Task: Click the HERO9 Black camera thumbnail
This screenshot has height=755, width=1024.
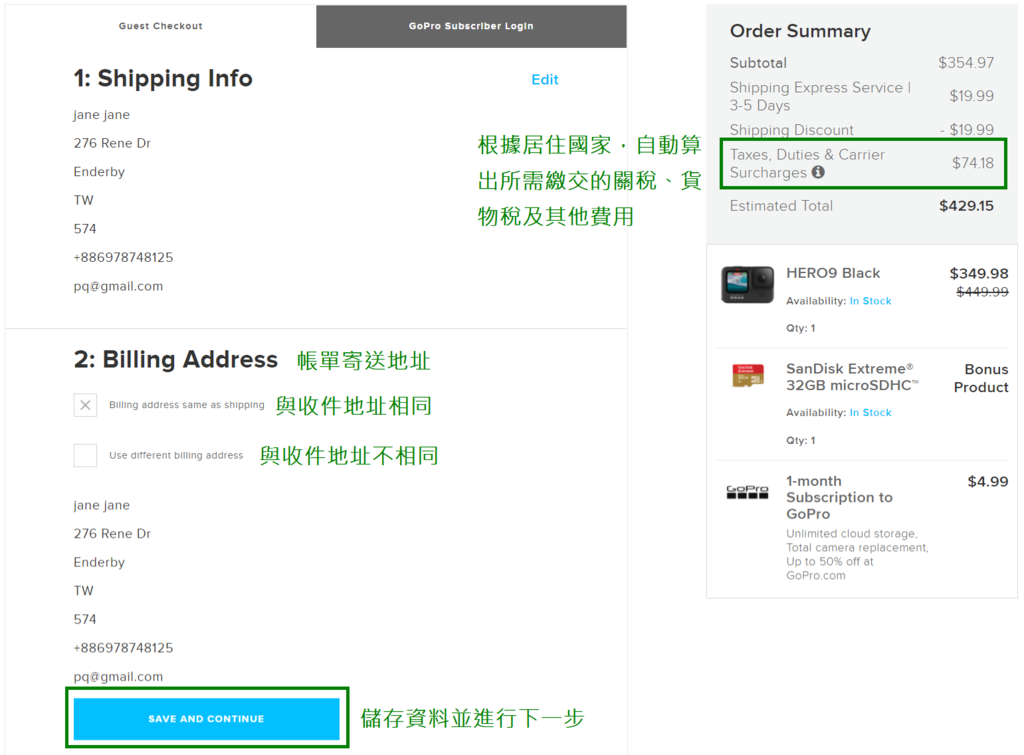Action: [x=747, y=284]
